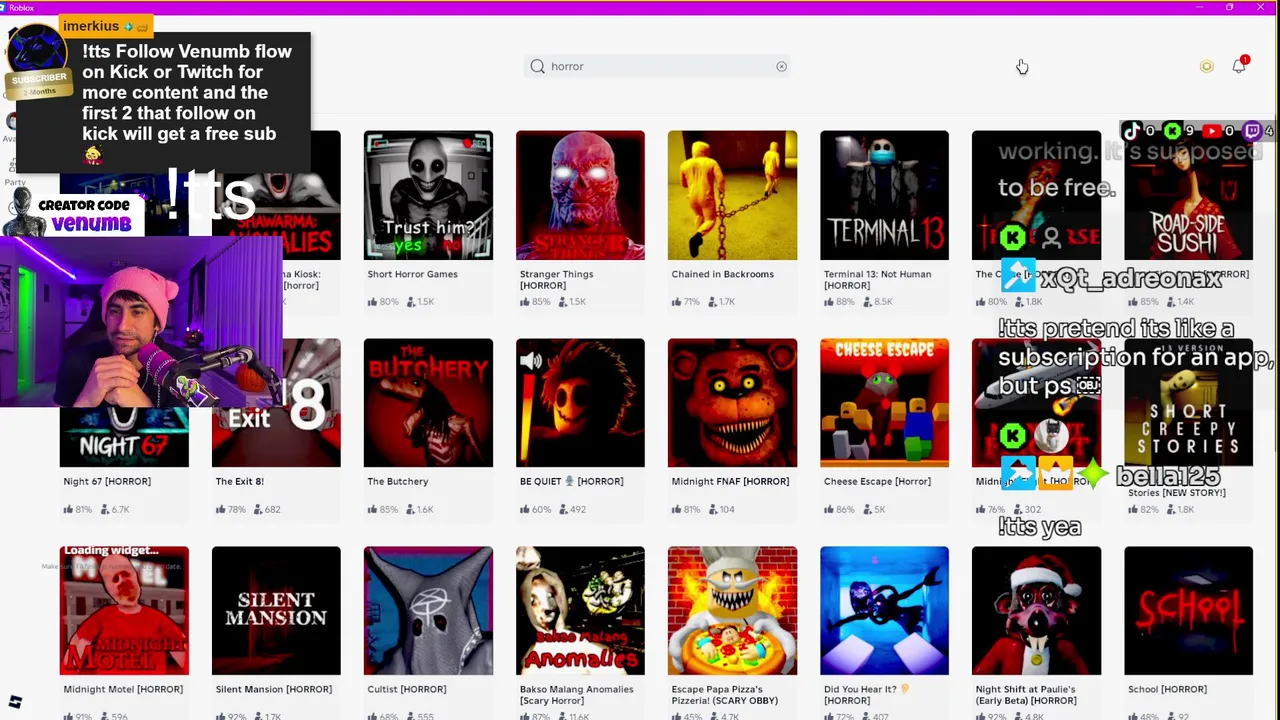Click The Butchery title text

click(397, 481)
